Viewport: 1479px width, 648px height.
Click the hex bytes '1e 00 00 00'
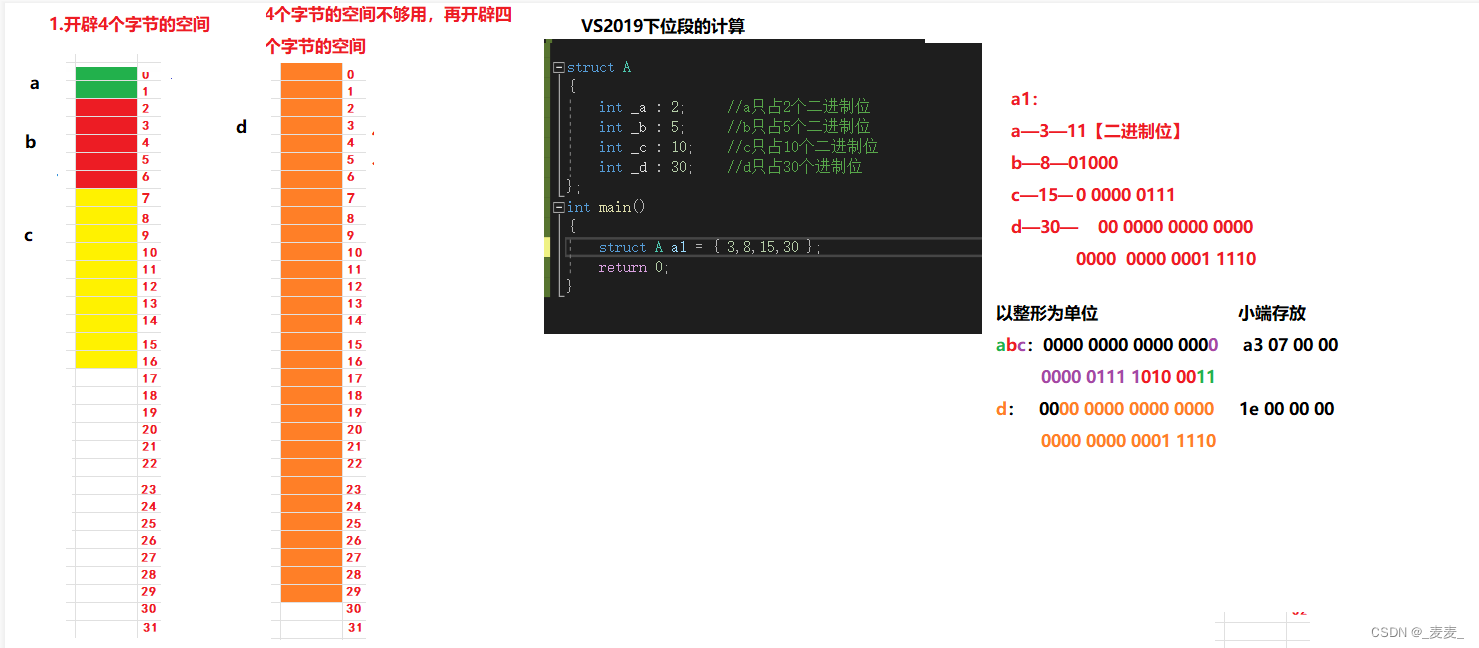1287,409
